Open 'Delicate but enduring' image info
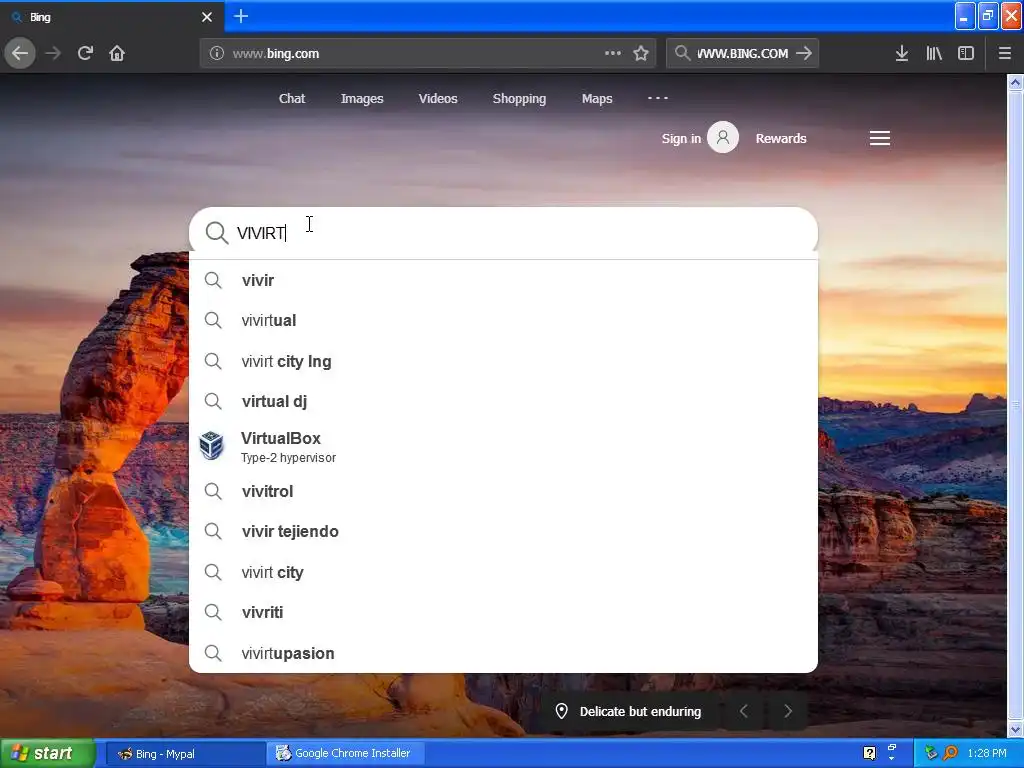The image size is (1024, 768). (640, 711)
